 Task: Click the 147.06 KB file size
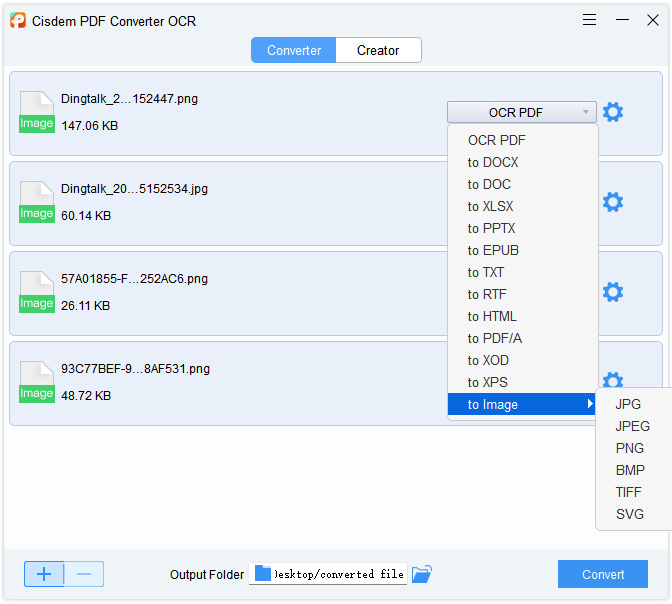(90, 126)
